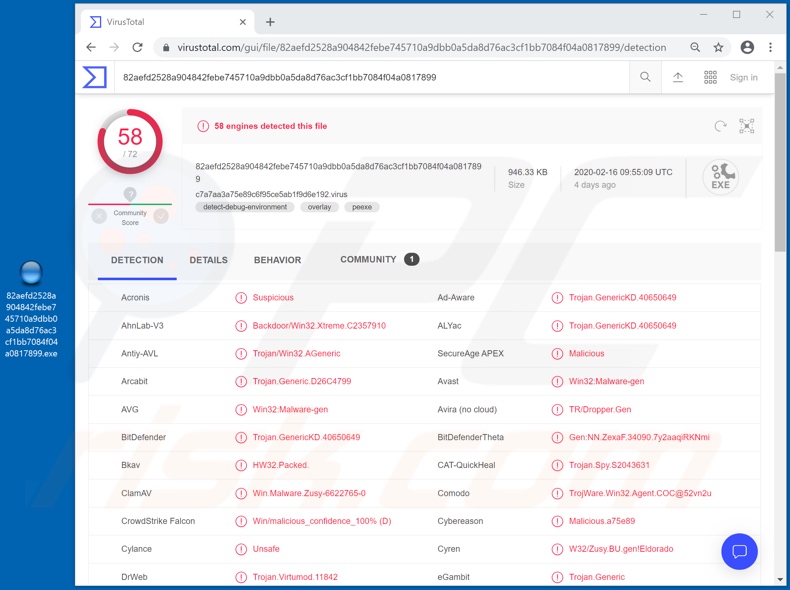Screen dimensions: 790x590
Task: Bookmark this page with the star icon
Action: 718,47
